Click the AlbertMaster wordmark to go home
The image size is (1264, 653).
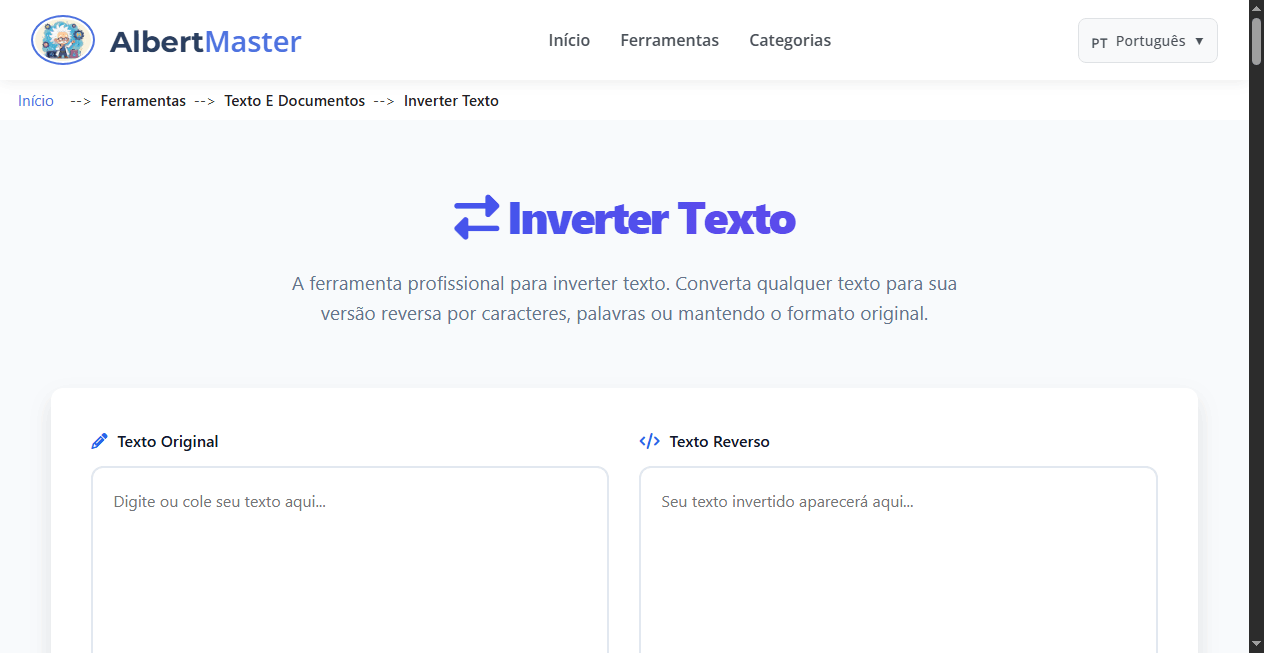click(x=206, y=41)
